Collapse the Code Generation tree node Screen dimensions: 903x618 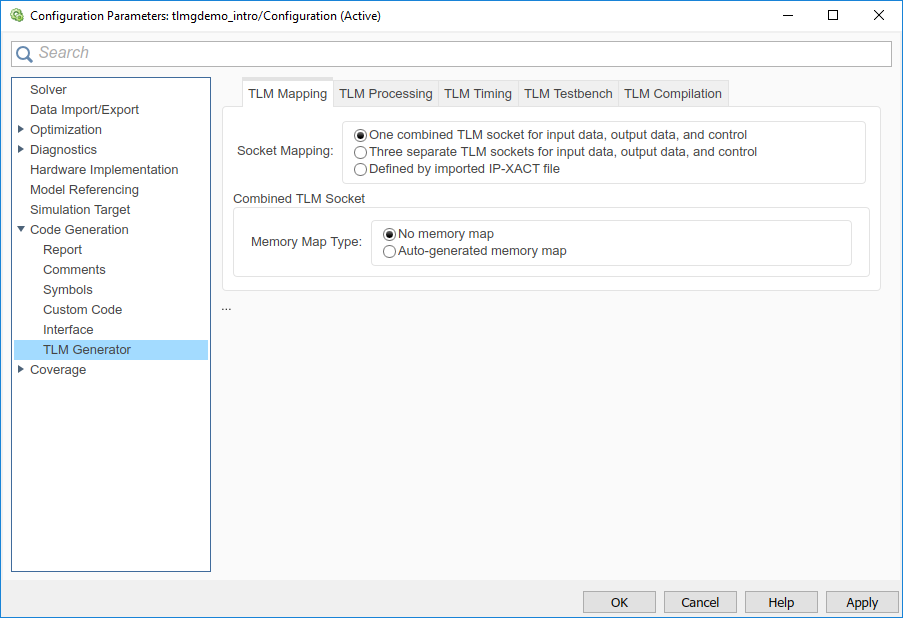pyautogui.click(x=21, y=229)
